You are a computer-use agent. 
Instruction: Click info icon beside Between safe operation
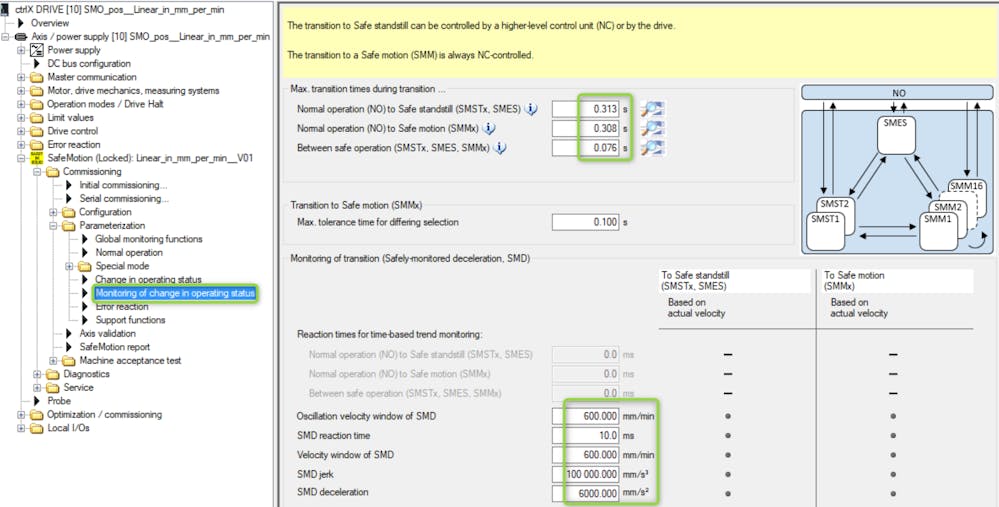click(x=500, y=148)
